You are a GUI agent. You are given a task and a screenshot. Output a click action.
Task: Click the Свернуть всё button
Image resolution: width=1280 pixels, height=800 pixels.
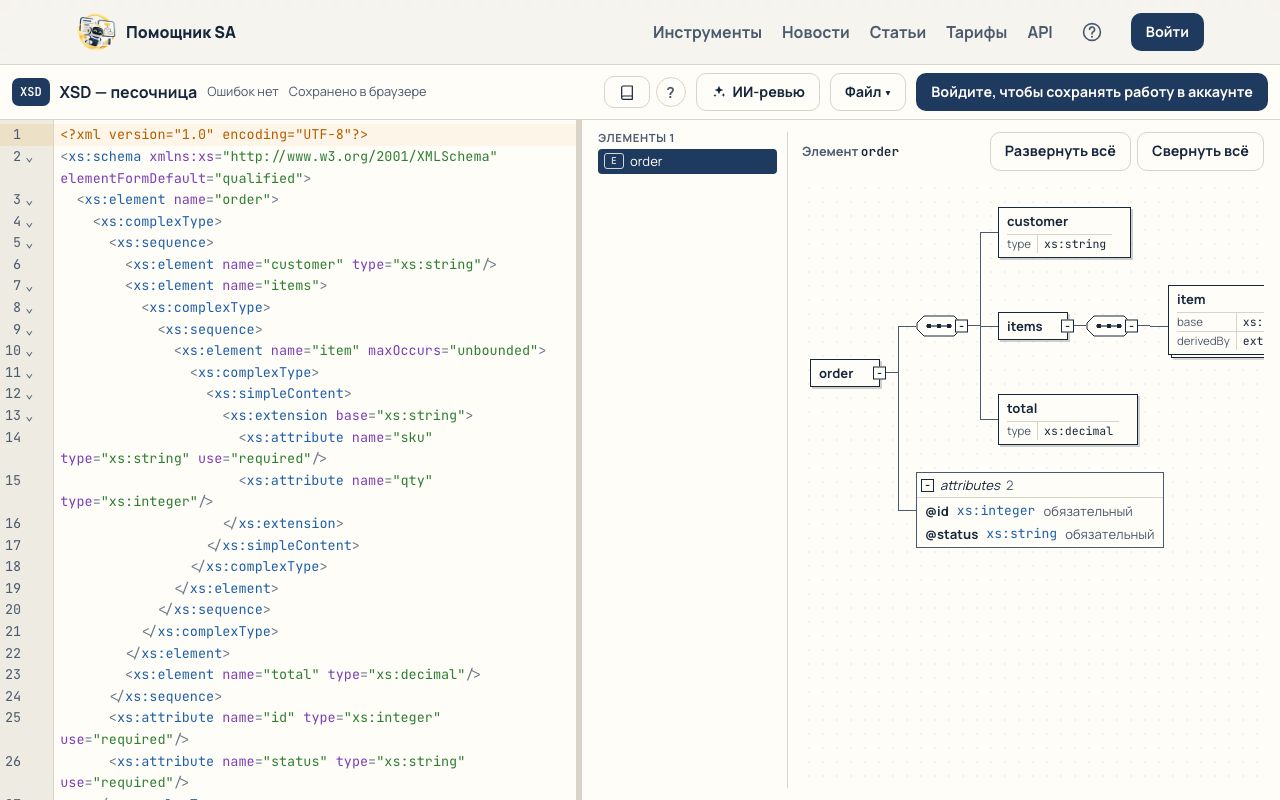coord(1200,152)
